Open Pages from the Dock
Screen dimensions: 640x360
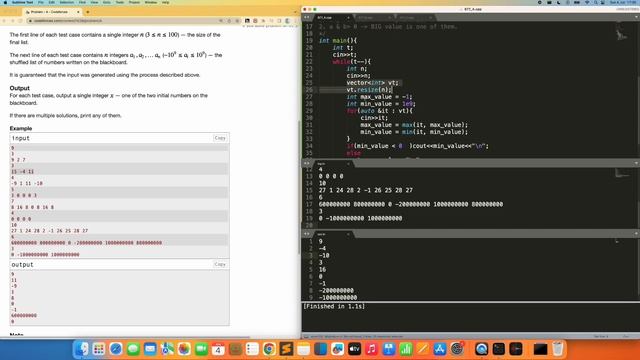[423, 349]
